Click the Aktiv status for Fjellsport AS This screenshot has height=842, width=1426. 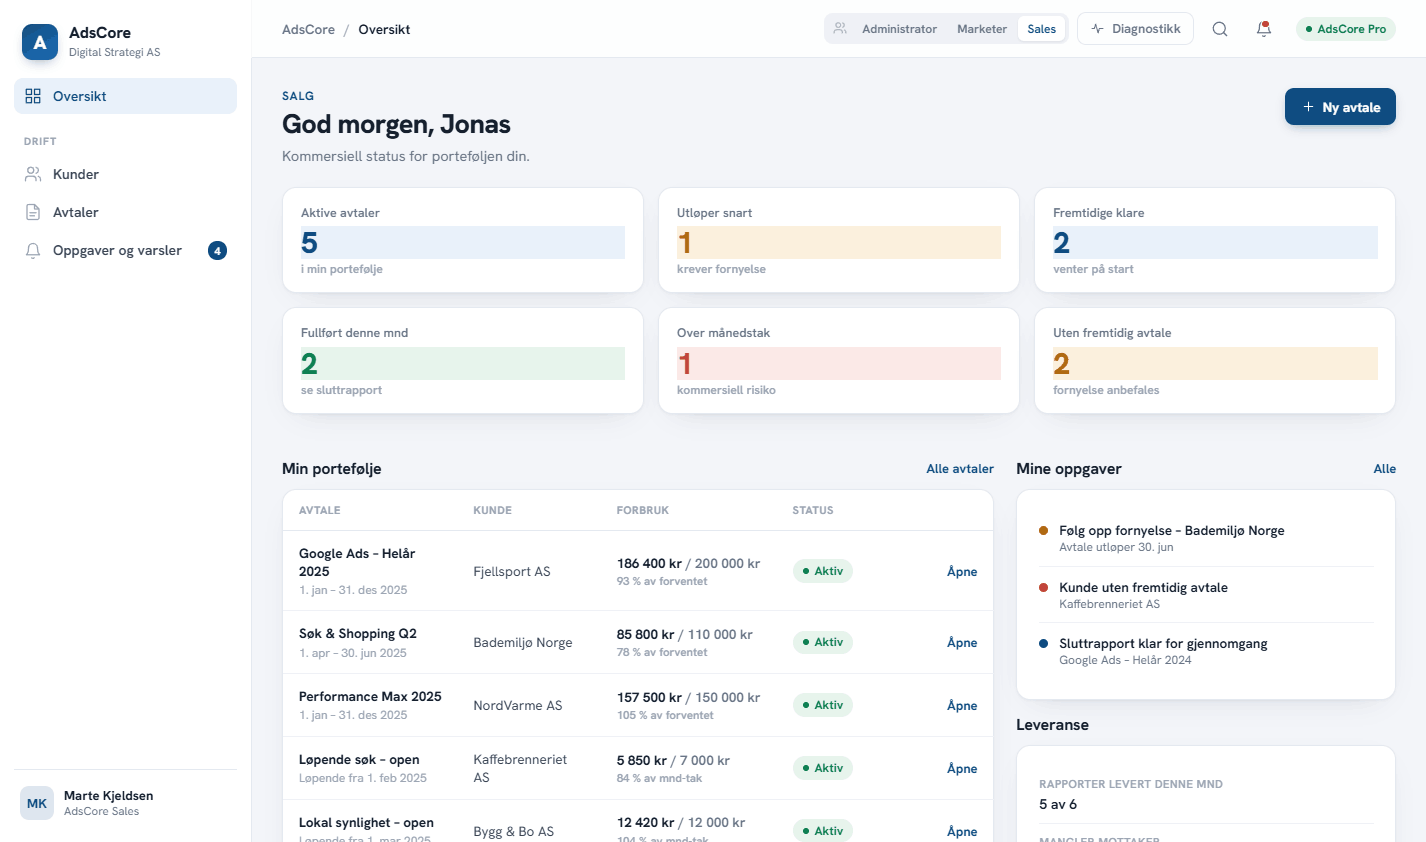823,572
